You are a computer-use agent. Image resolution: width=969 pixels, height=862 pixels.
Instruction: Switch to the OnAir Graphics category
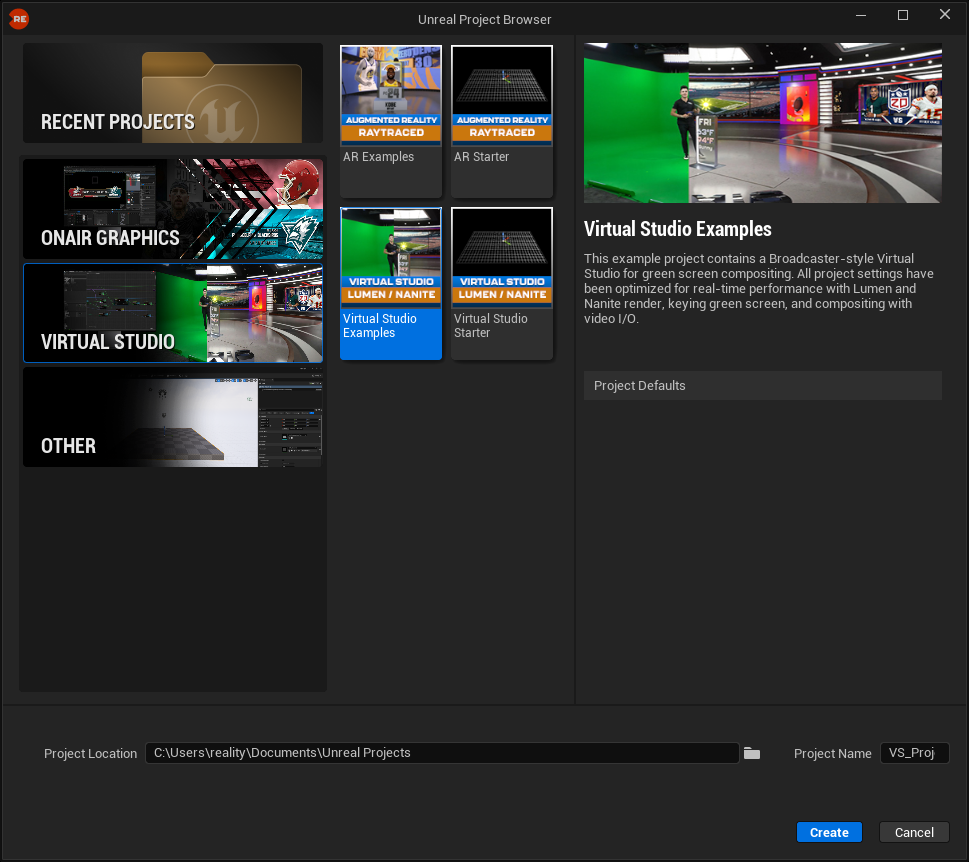[x=173, y=209]
